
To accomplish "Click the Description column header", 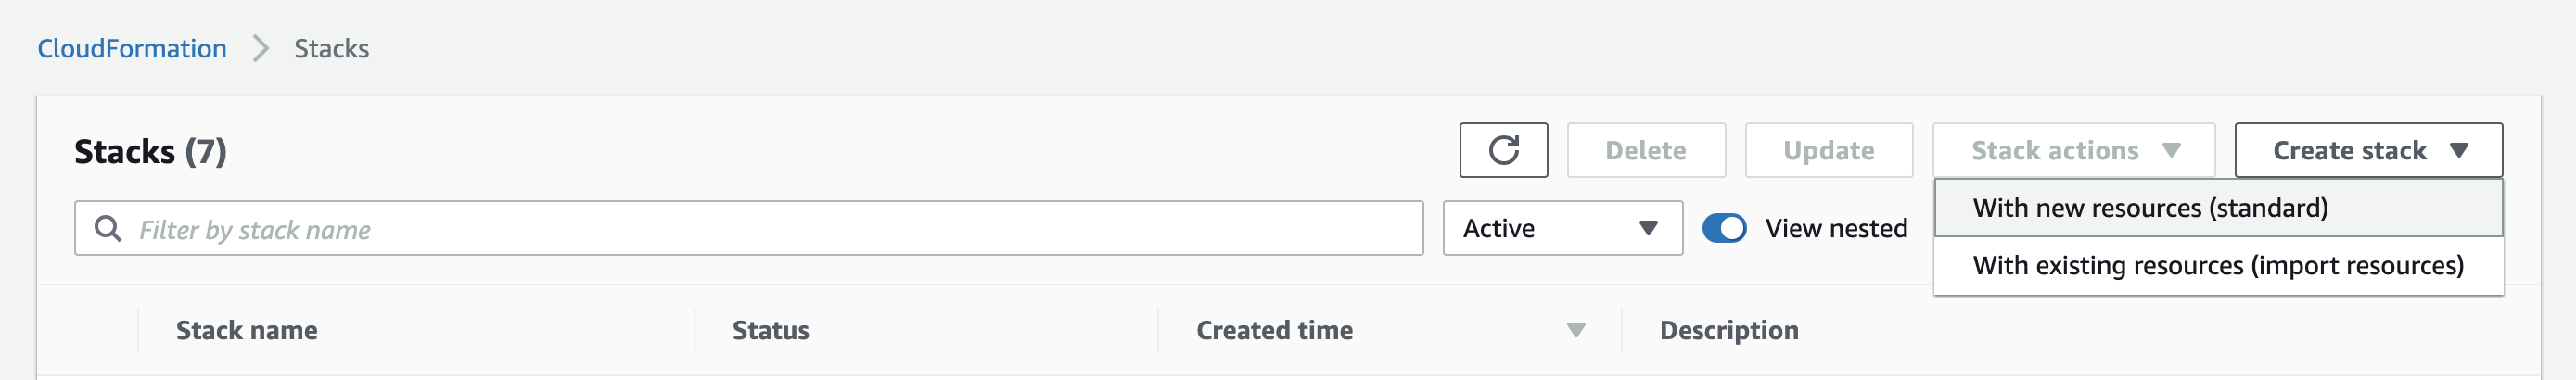I will point(1728,330).
